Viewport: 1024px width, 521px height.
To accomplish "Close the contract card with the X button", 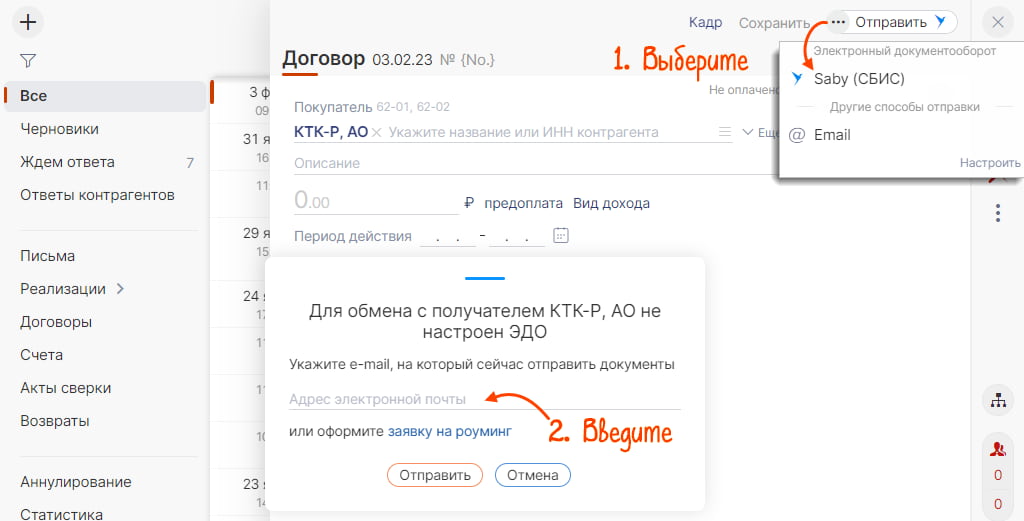I will tap(997, 22).
